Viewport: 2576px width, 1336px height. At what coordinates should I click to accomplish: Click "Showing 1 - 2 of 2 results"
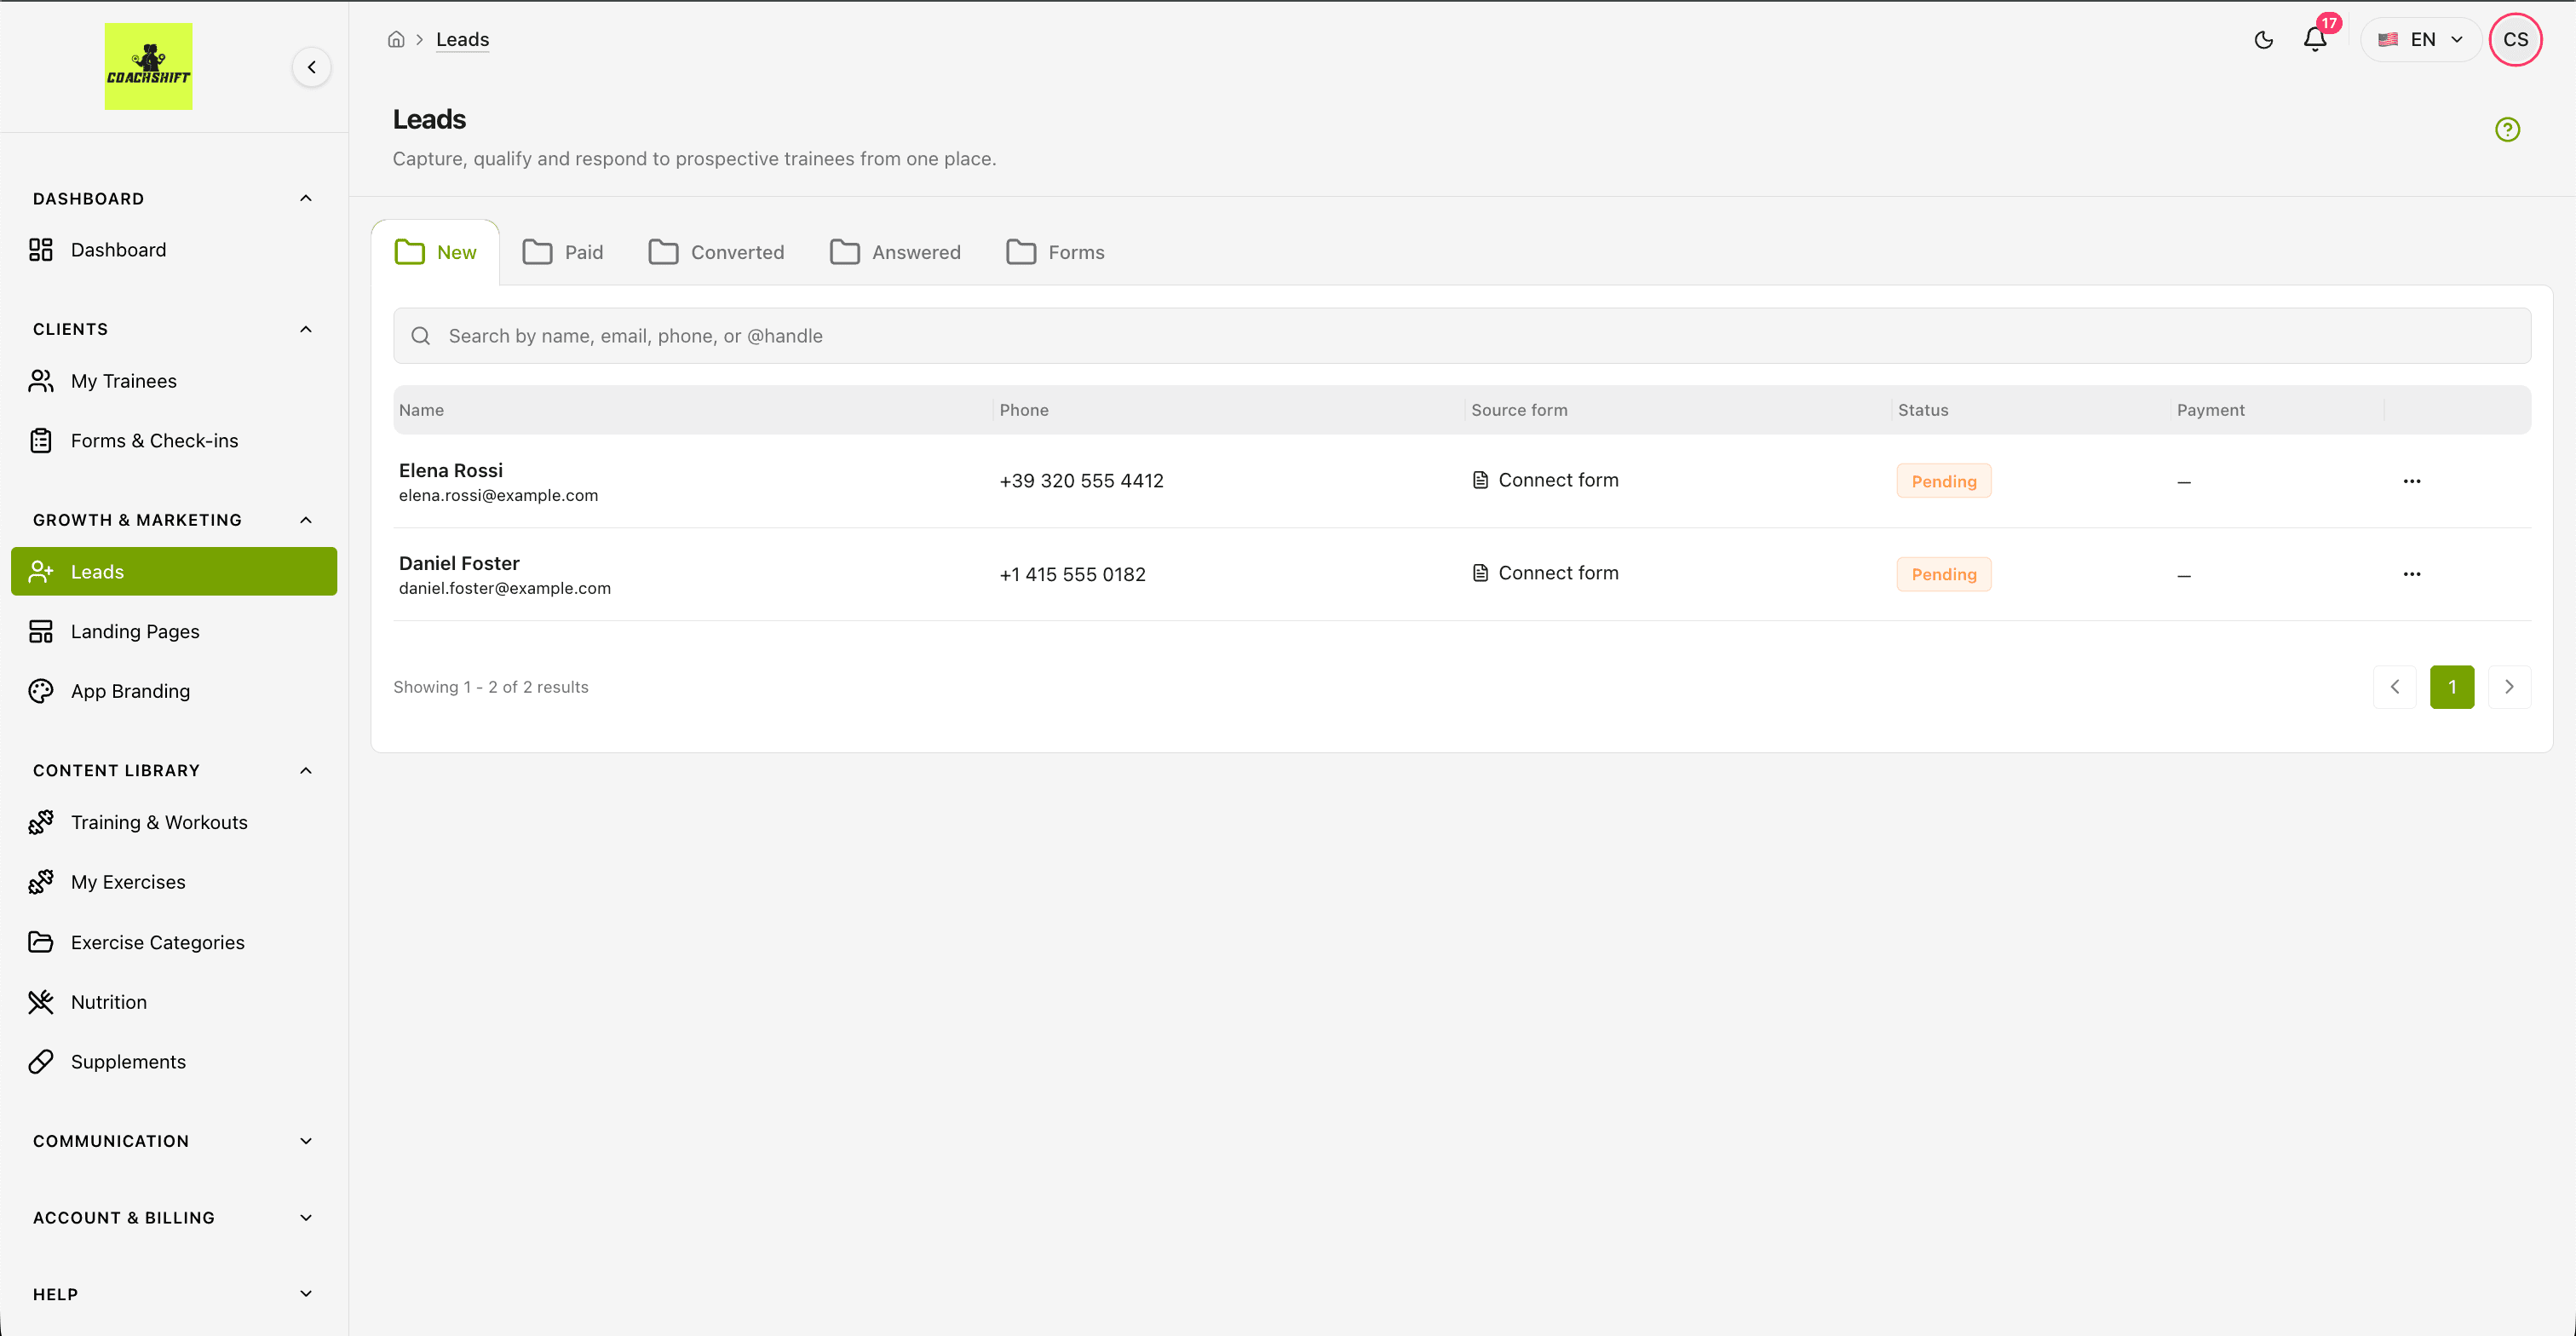pyautogui.click(x=490, y=687)
